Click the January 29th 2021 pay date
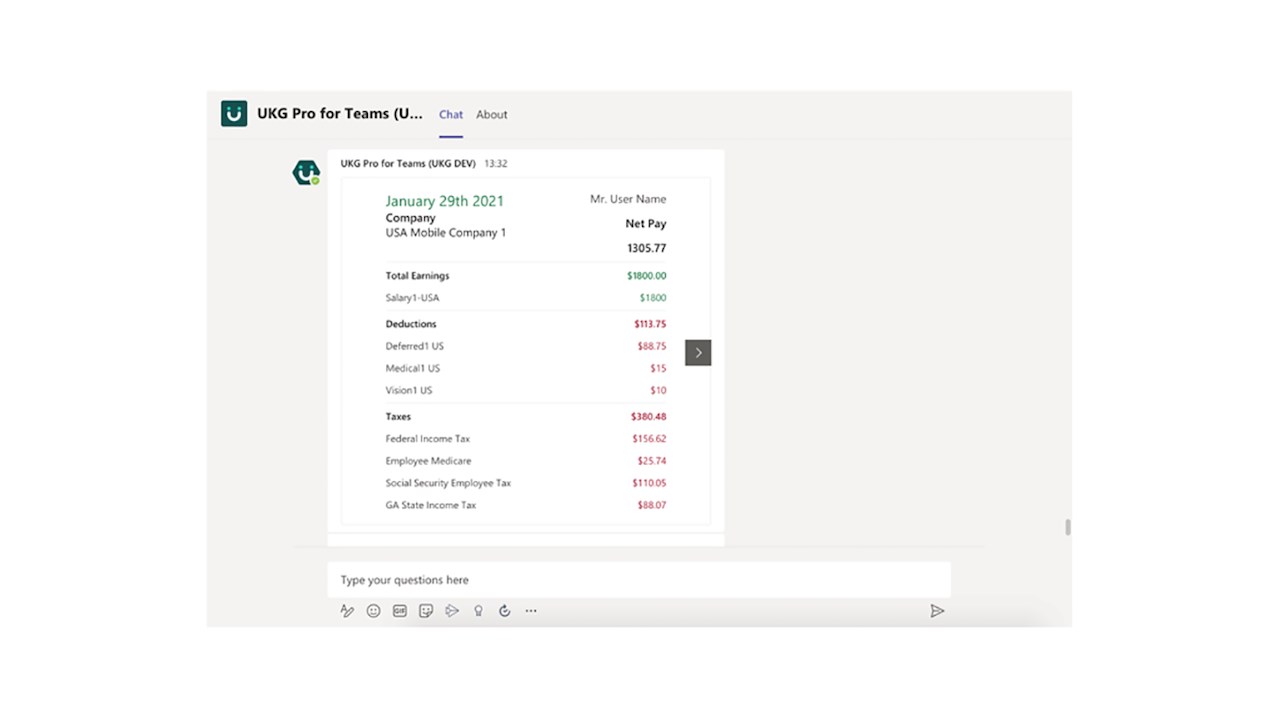 click(445, 201)
